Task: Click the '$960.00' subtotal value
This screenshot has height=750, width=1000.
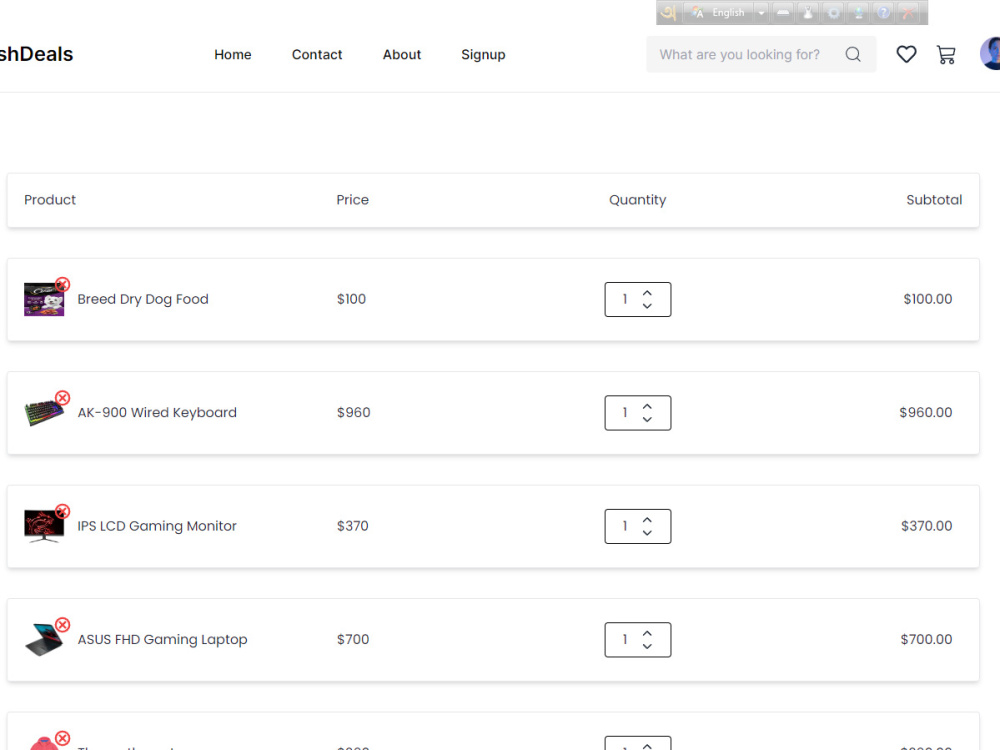Action: 926,413
